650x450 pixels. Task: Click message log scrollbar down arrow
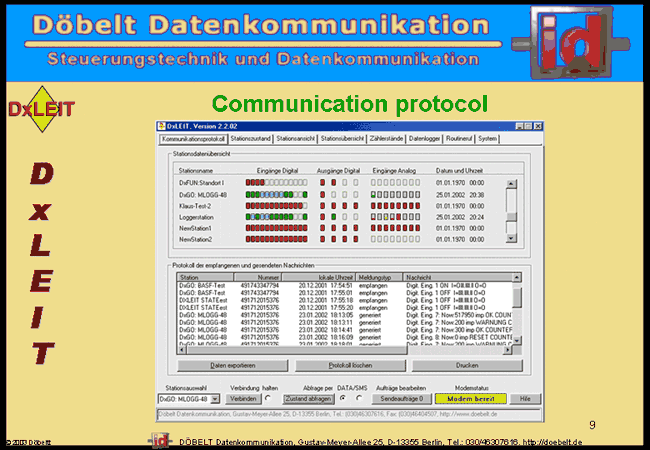point(517,340)
